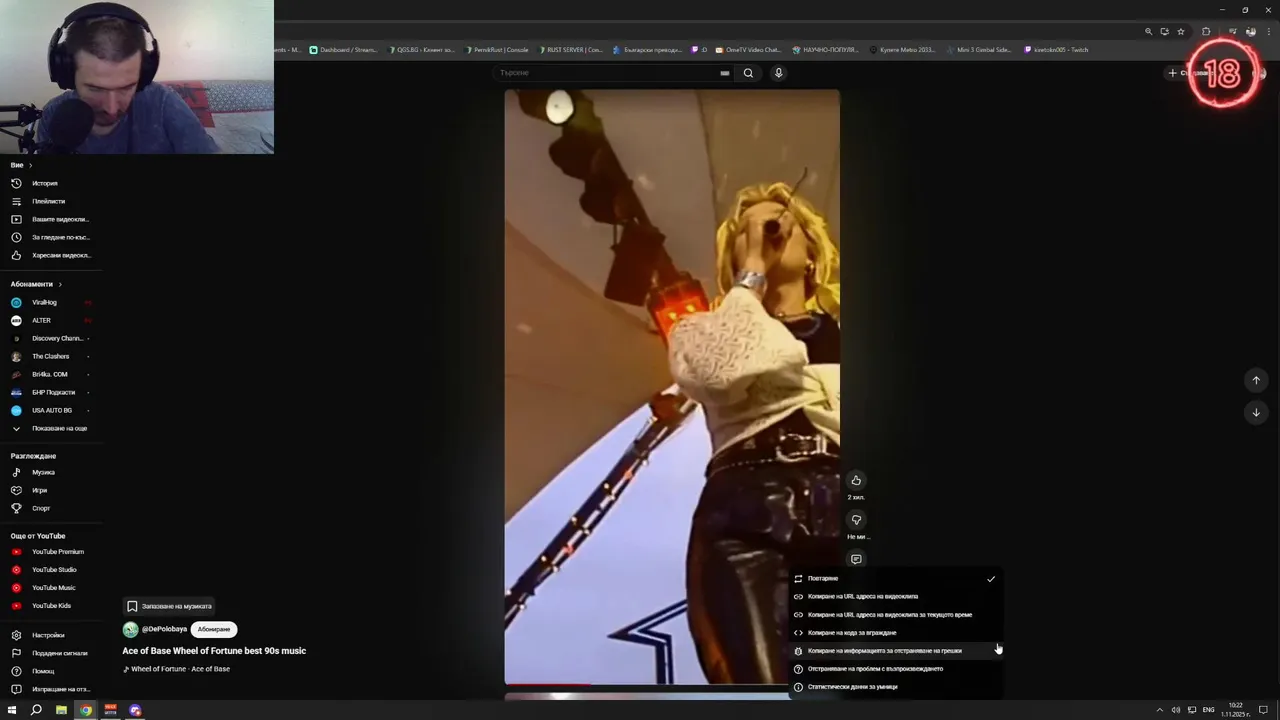The width and height of the screenshot is (1280, 720).
Task: Open Windows taskbar search
Action: pos(36,710)
